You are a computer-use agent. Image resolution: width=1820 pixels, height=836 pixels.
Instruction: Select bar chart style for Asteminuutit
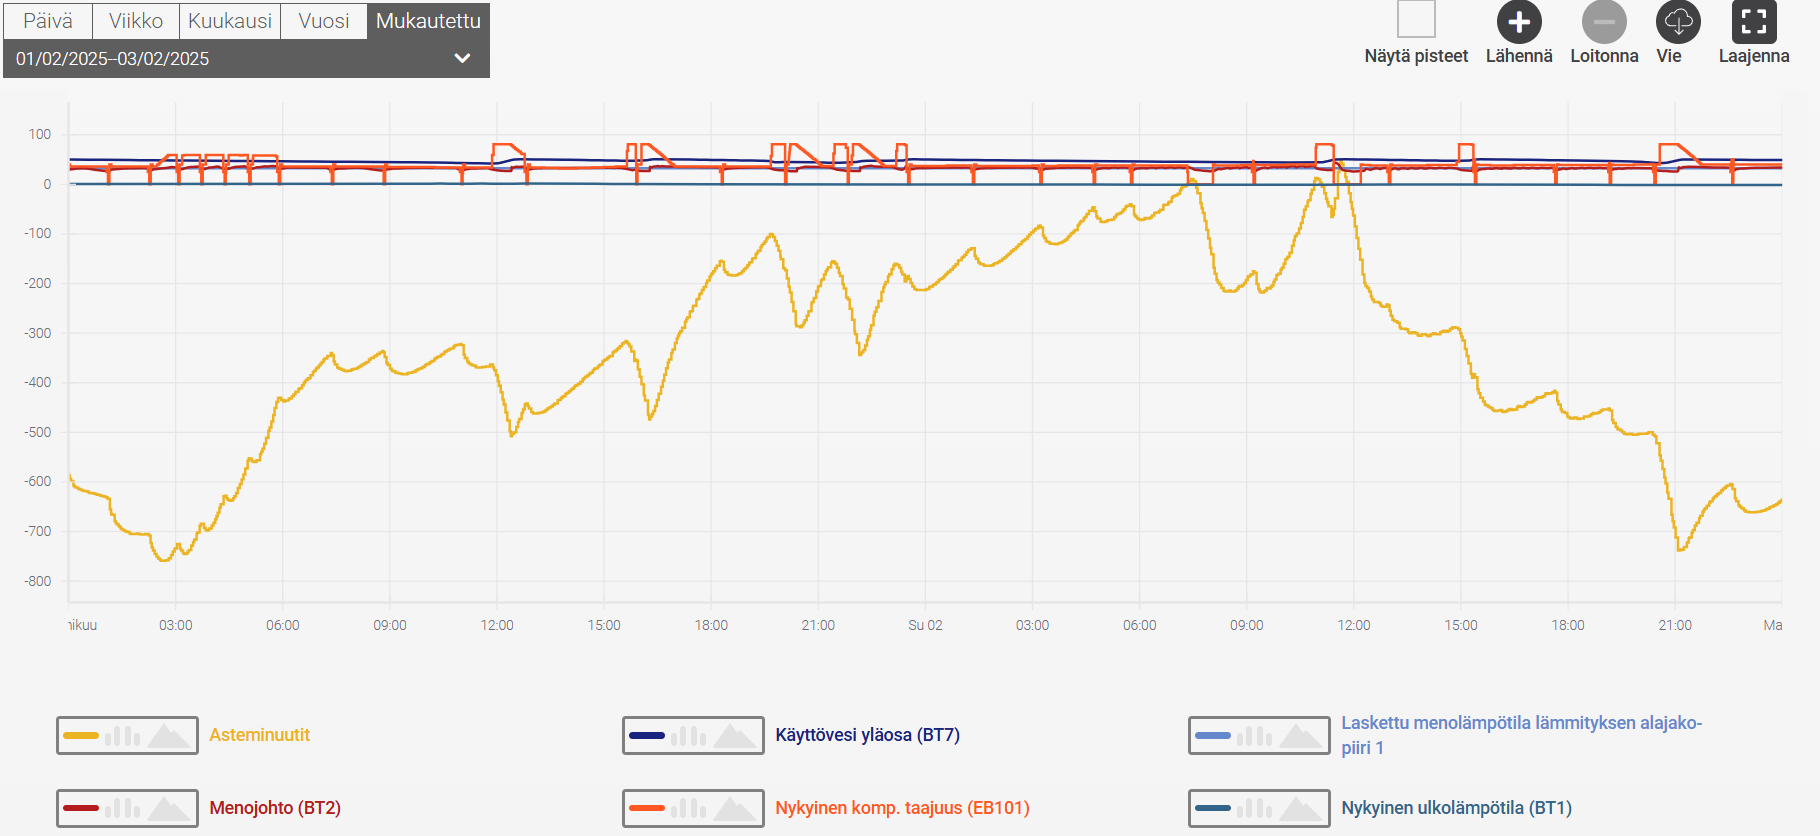pos(123,736)
